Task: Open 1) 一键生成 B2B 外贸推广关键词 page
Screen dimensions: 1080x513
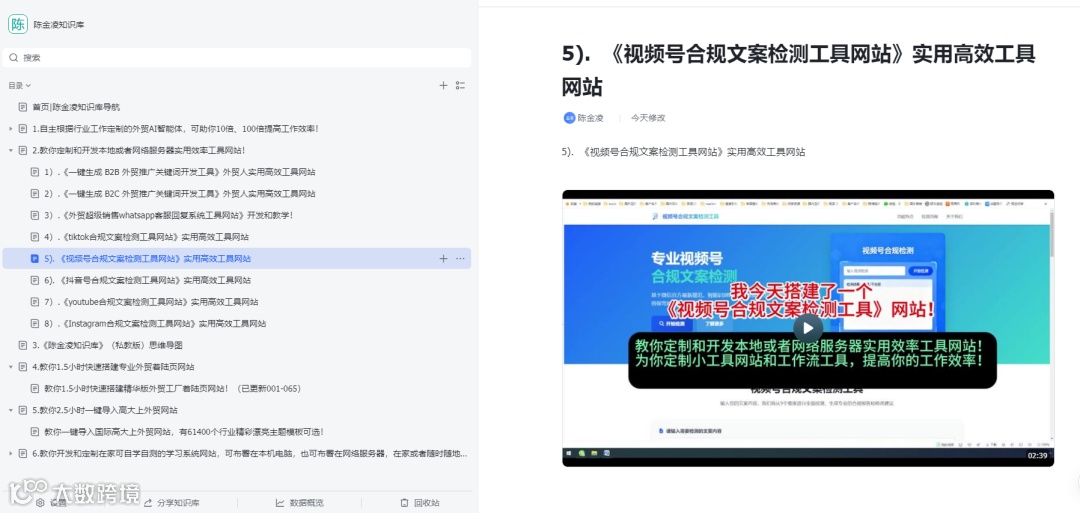Action: coord(180,172)
